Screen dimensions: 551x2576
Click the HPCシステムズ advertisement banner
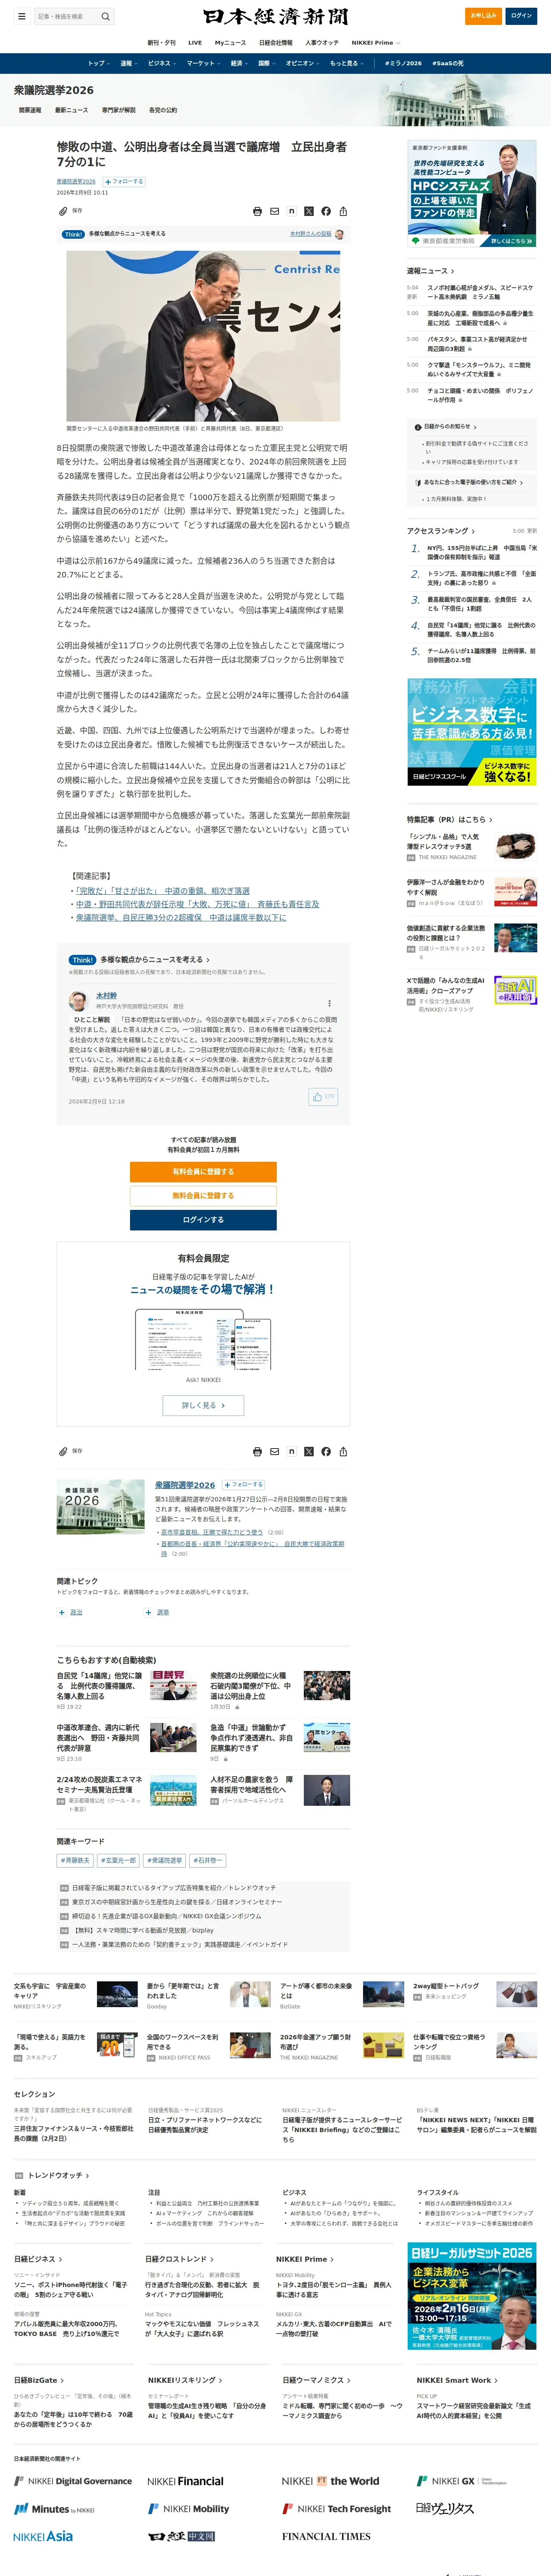coord(472,194)
